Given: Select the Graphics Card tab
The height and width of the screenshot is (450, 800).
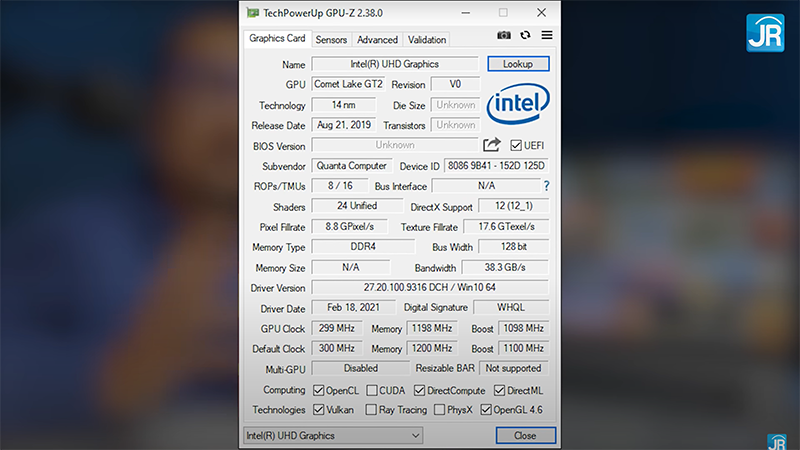Looking at the screenshot, I should tap(277, 39).
